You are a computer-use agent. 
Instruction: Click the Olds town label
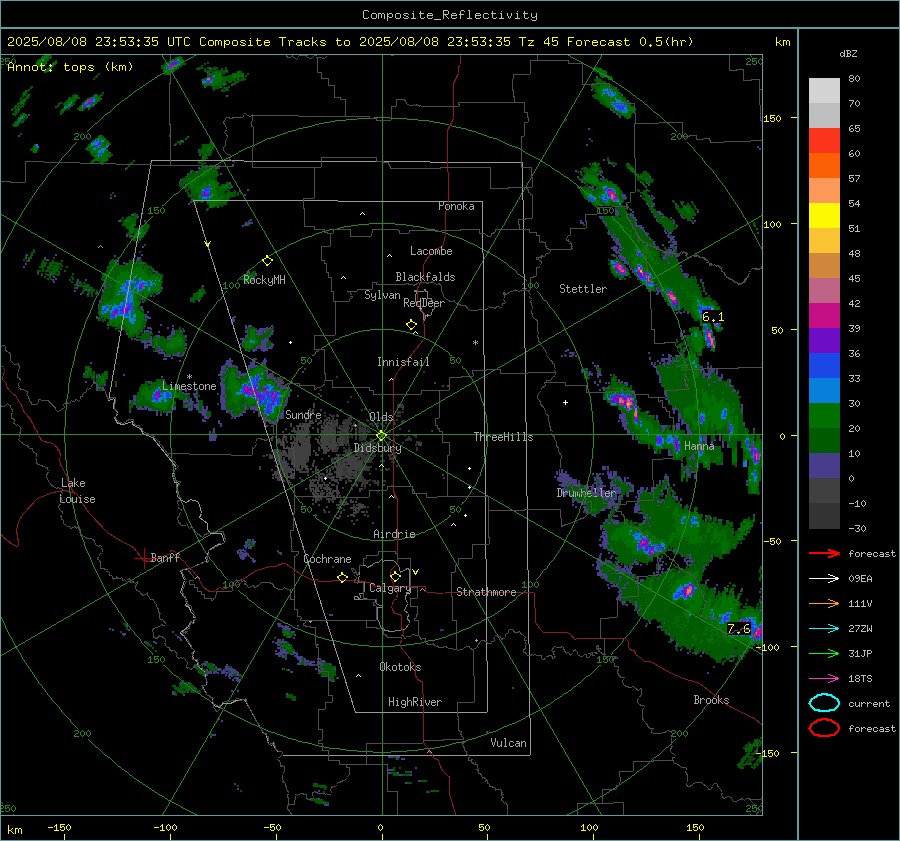381,417
